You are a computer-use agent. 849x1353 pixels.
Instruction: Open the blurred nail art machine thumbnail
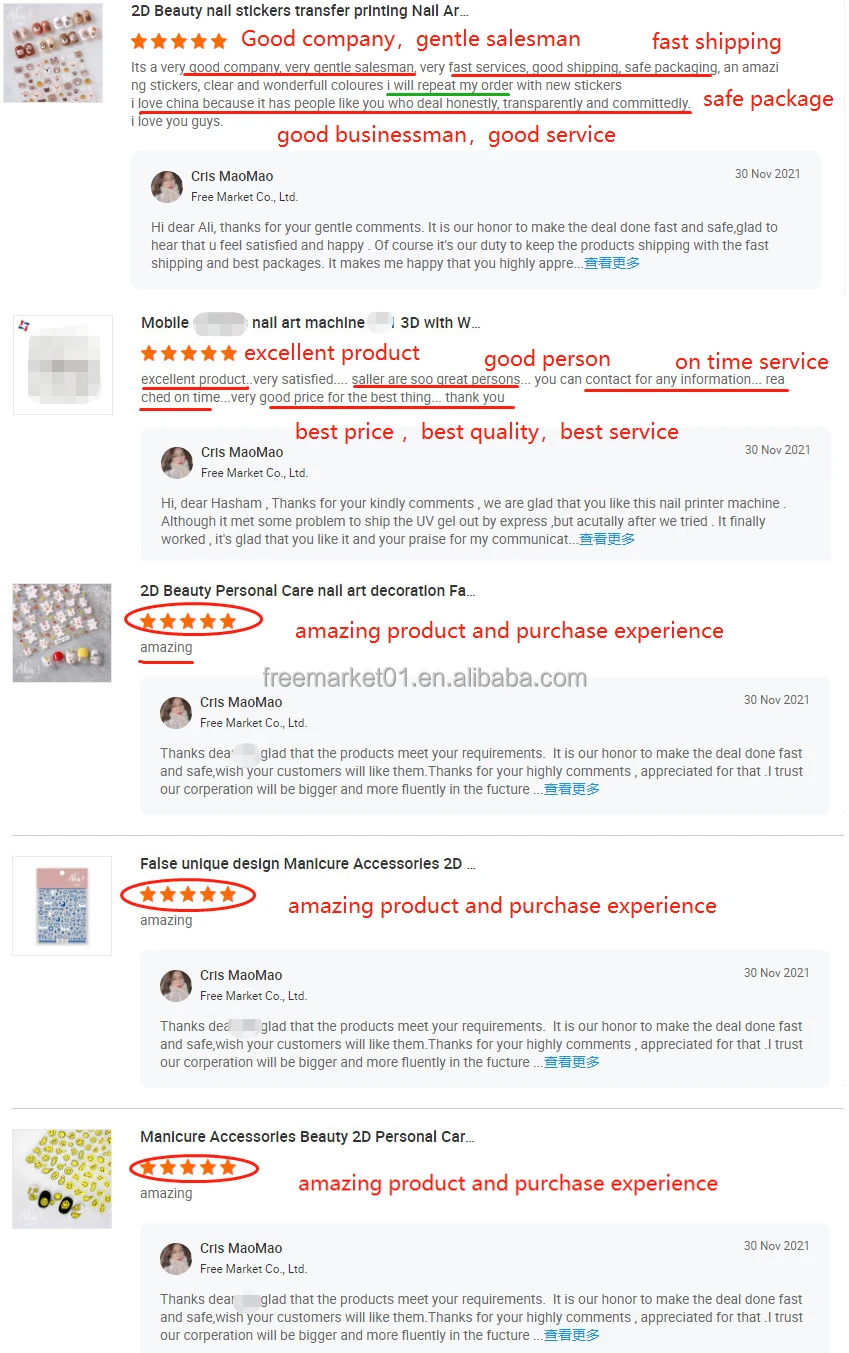[x=62, y=364]
